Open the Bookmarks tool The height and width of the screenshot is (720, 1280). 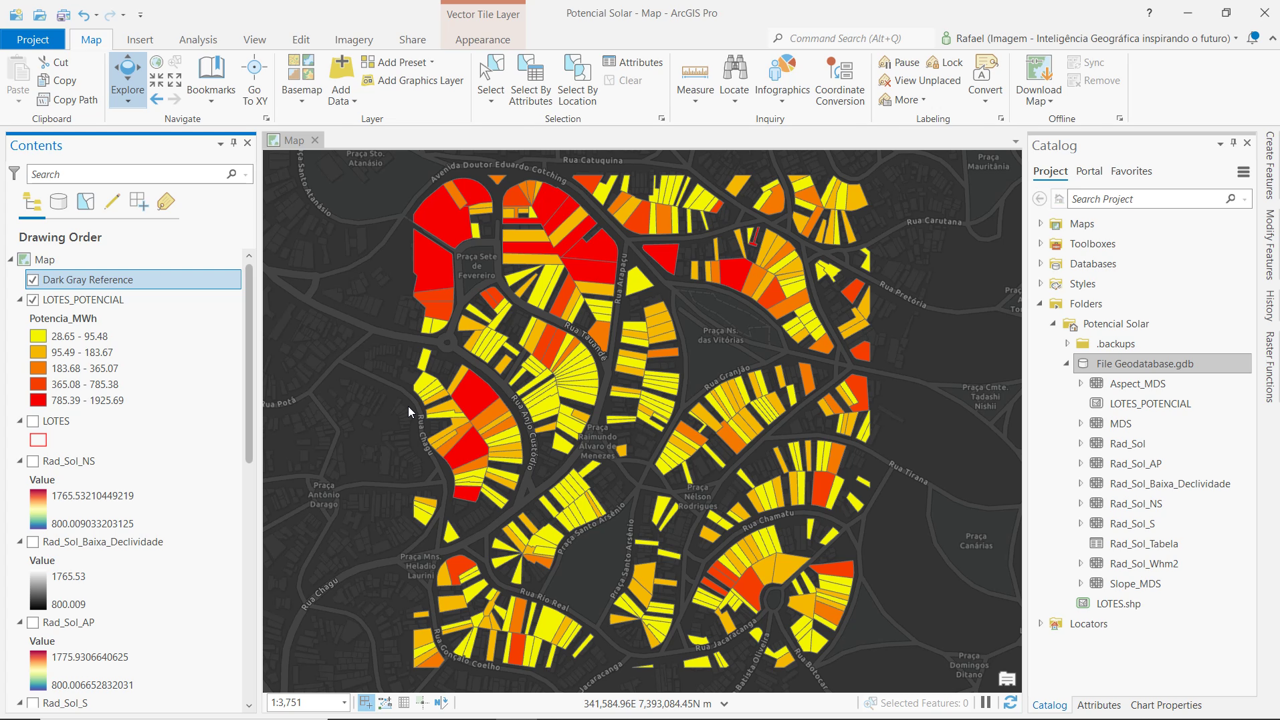pos(211,80)
